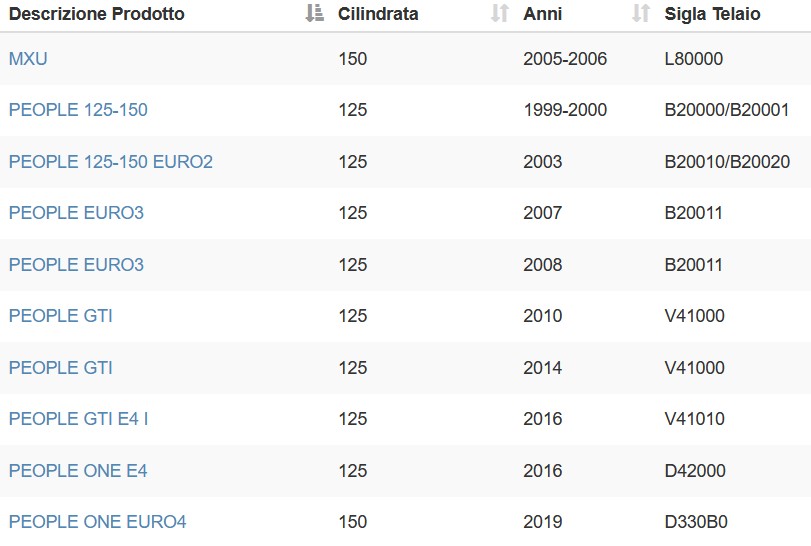Open the PEOPLE ONE E4 link
The height and width of the screenshot is (546, 811).
pyautogui.click(x=78, y=471)
